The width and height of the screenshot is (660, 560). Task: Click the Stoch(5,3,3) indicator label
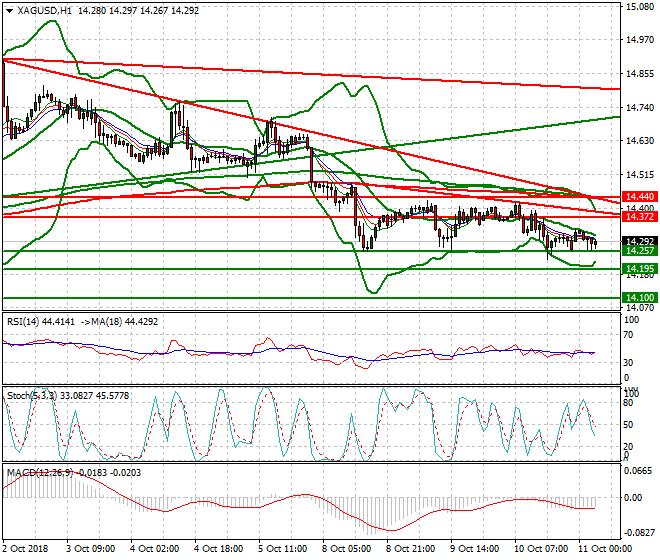pyautogui.click(x=32, y=396)
